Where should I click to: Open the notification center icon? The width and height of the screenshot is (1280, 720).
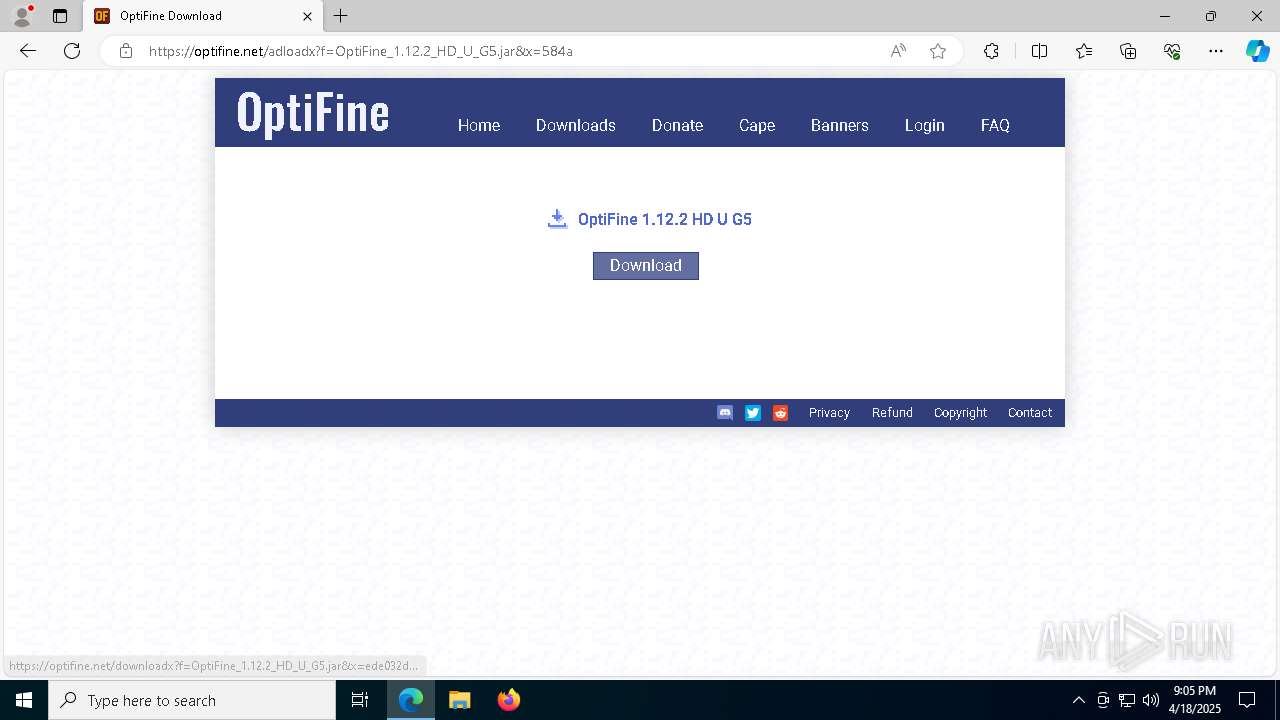tap(1247, 700)
